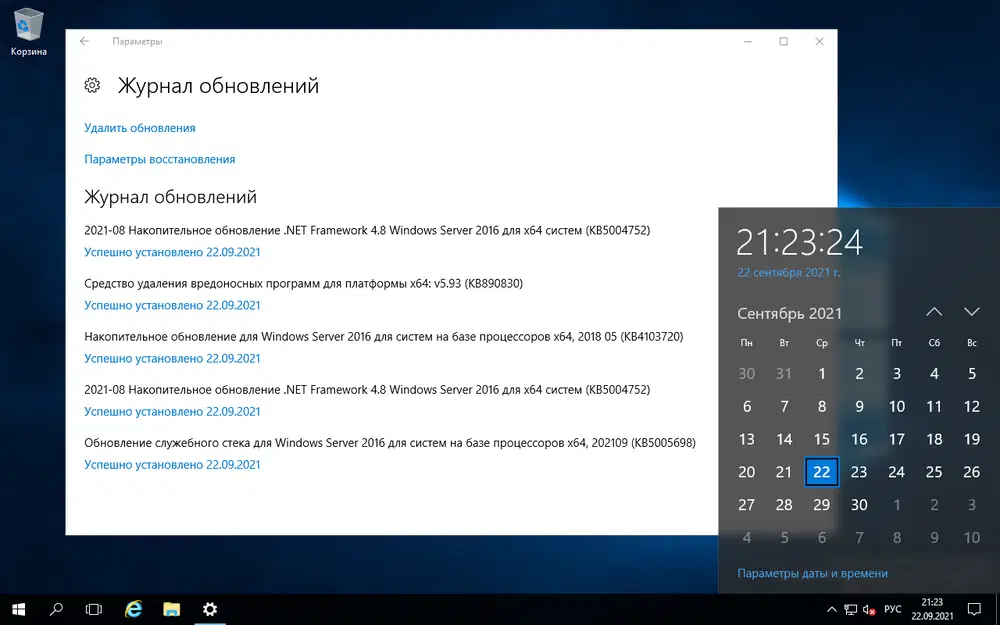Click the date link 22 сентября 2021 г.

pos(789,272)
